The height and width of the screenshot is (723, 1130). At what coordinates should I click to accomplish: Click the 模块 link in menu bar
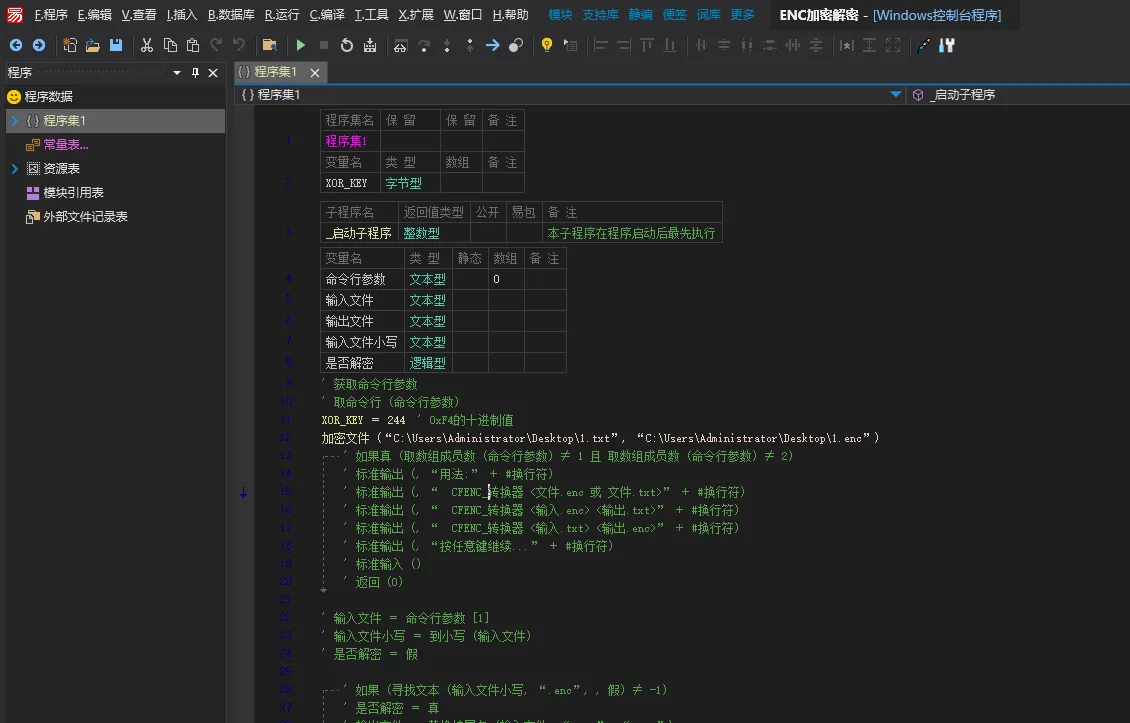tap(560, 15)
